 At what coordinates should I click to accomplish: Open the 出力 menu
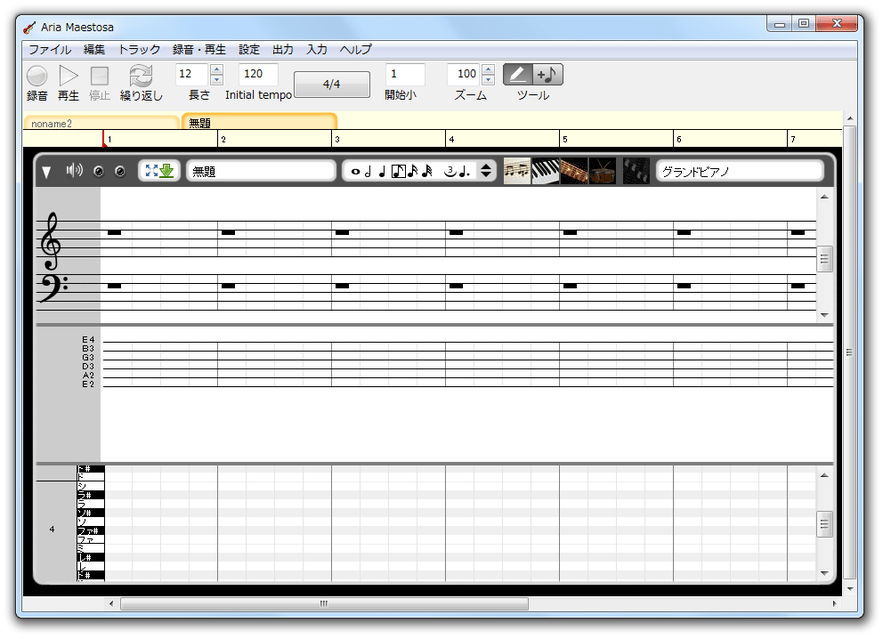[x=283, y=50]
